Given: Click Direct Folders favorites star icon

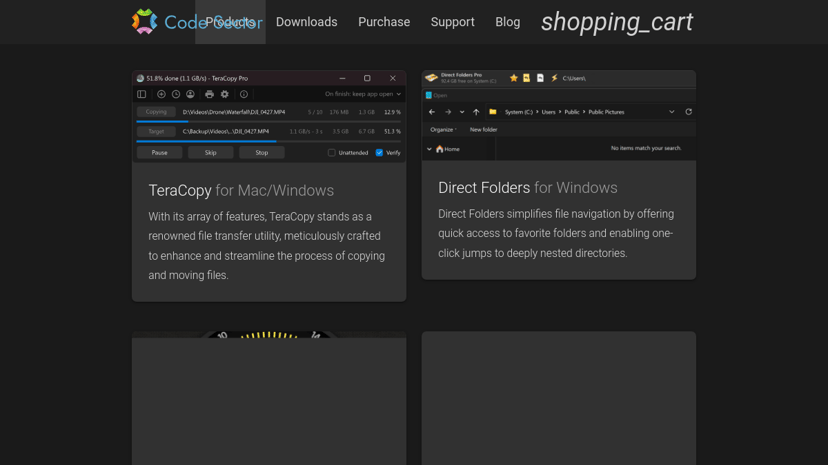Looking at the screenshot, I should tap(513, 78).
